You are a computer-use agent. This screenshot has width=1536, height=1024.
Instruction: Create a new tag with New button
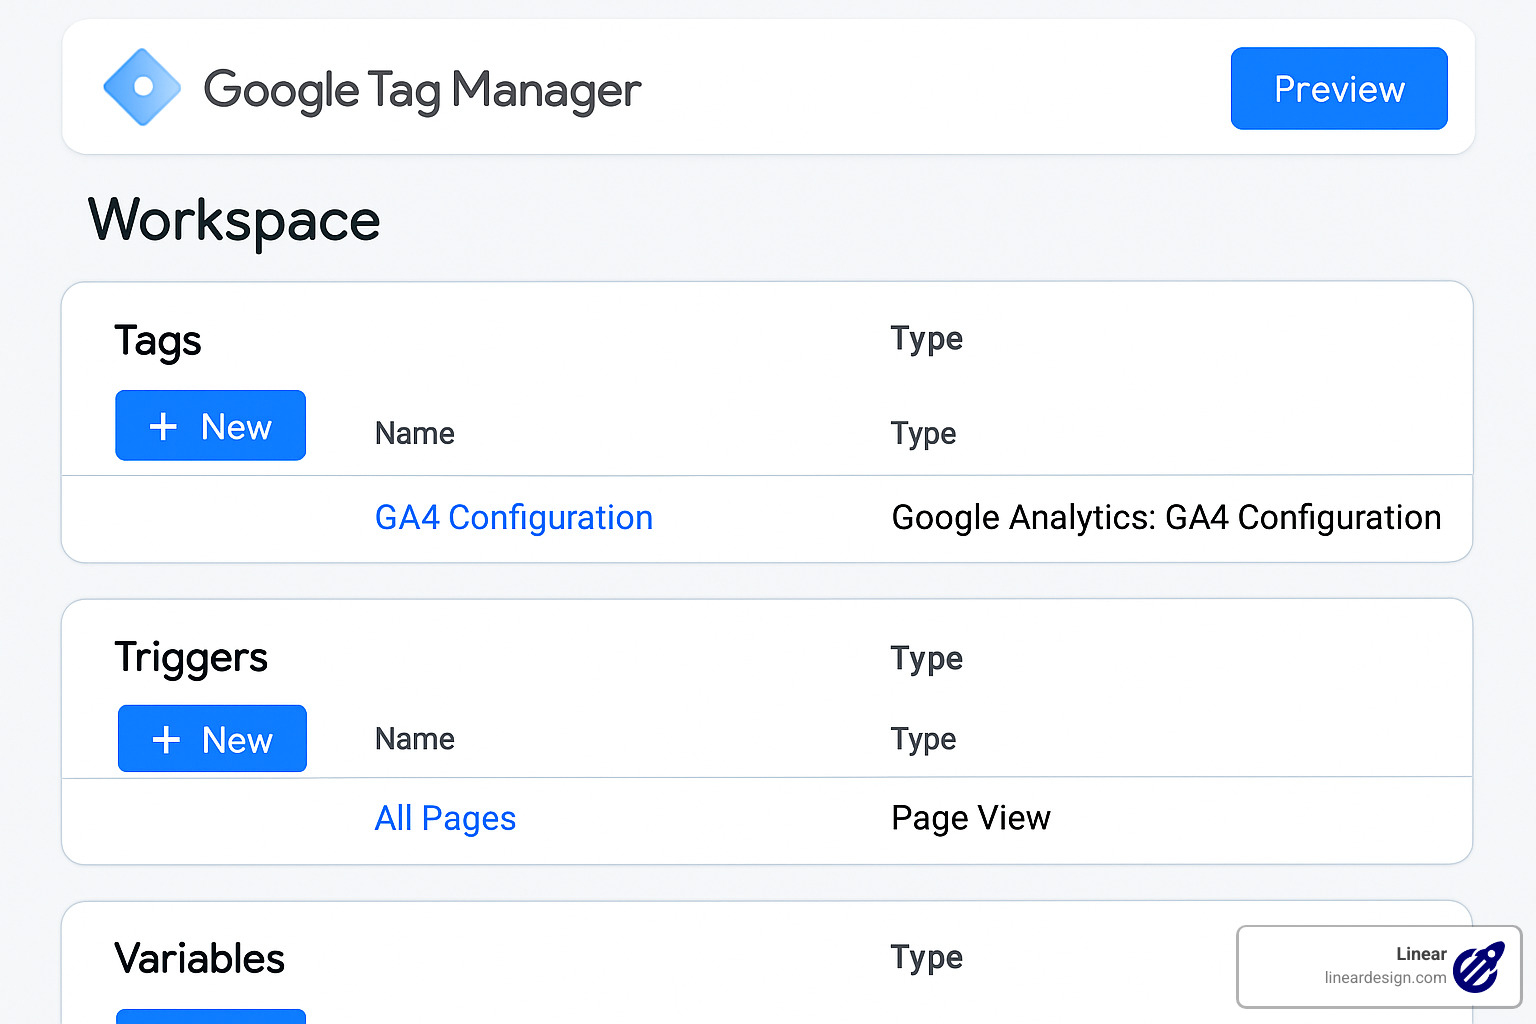tap(210, 425)
